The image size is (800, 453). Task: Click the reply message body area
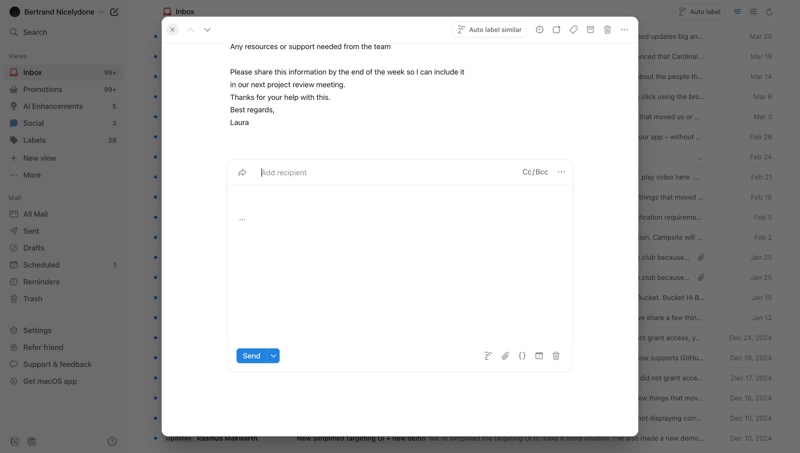(399, 265)
